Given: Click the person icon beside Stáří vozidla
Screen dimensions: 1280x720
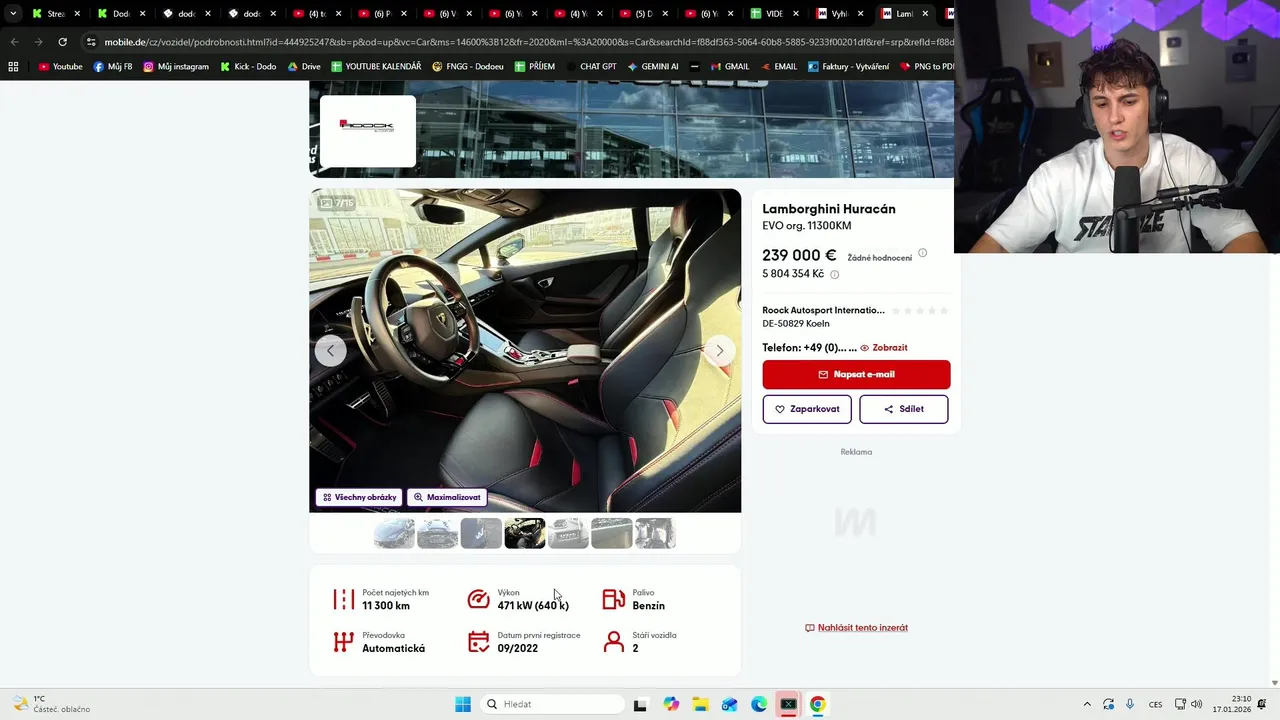Looking at the screenshot, I should 613,642.
